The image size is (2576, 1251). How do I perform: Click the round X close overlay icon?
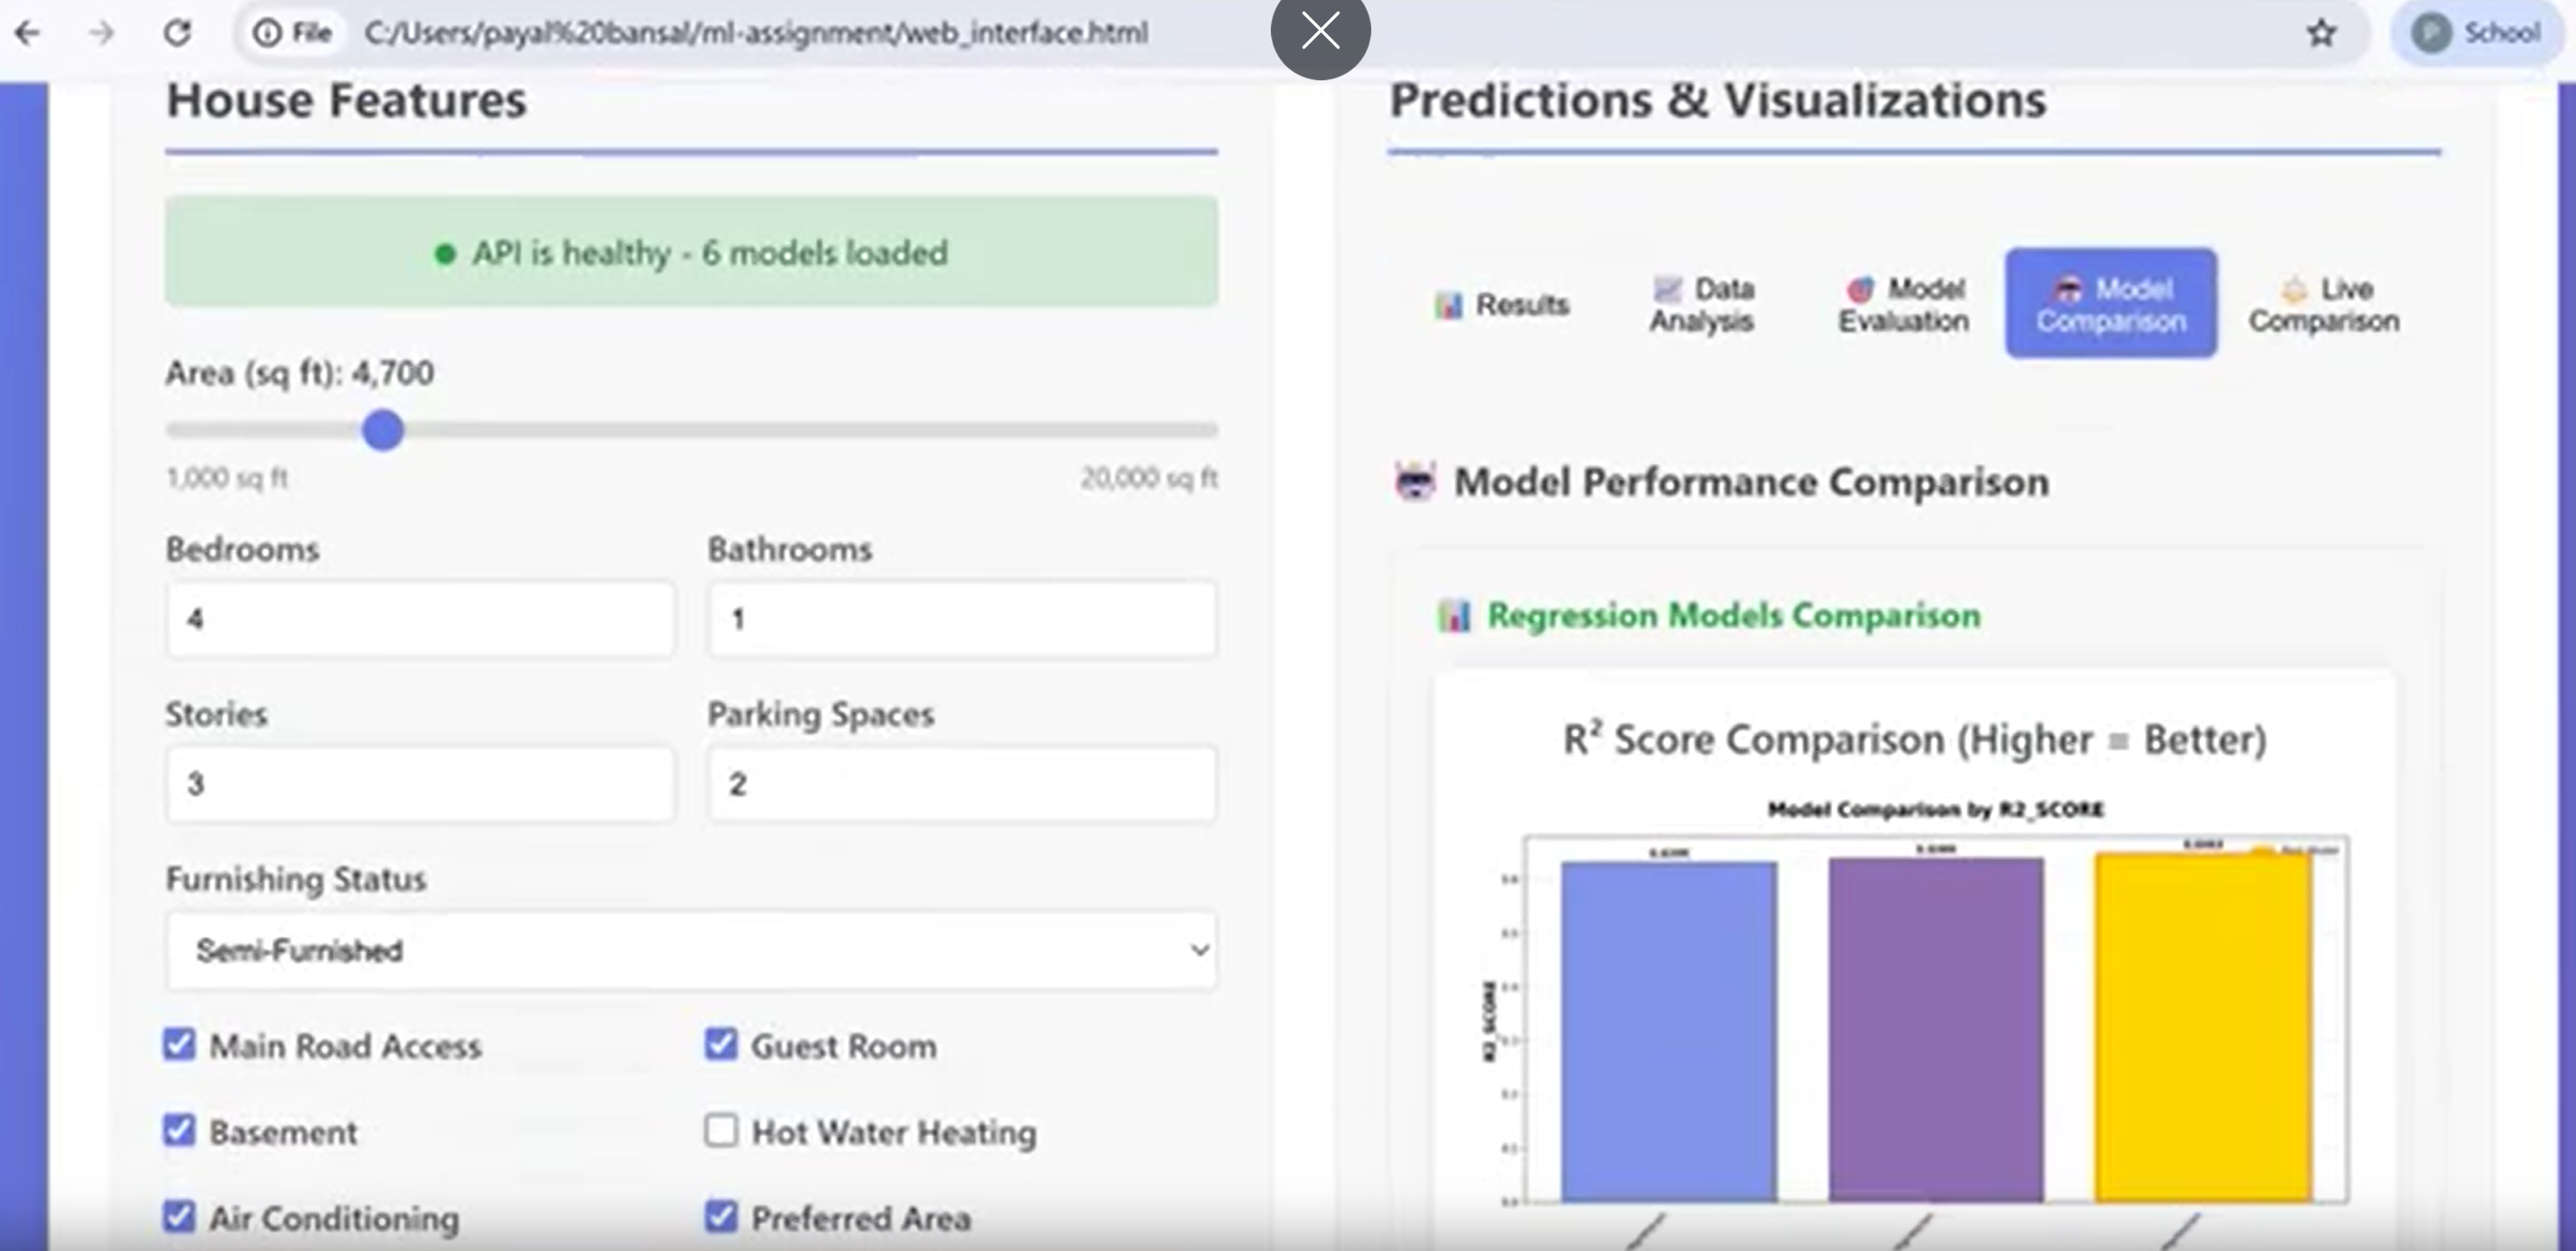(x=1320, y=31)
